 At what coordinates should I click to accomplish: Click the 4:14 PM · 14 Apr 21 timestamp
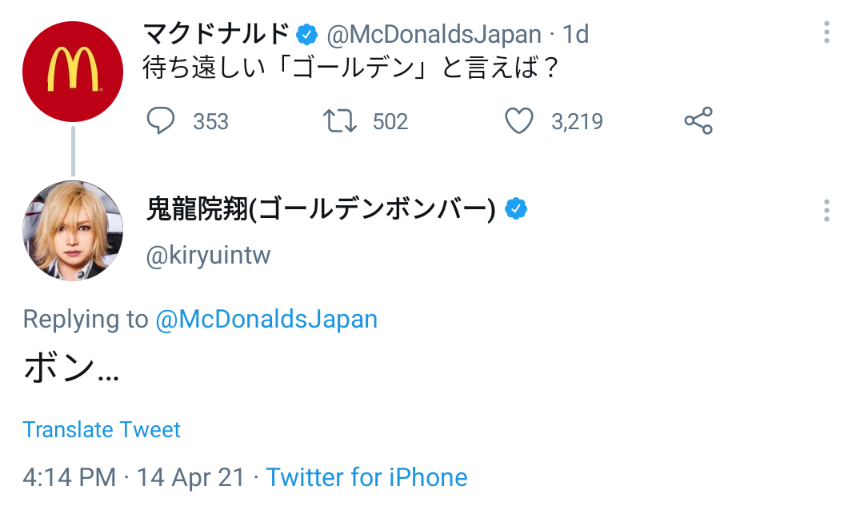pyautogui.click(x=133, y=477)
